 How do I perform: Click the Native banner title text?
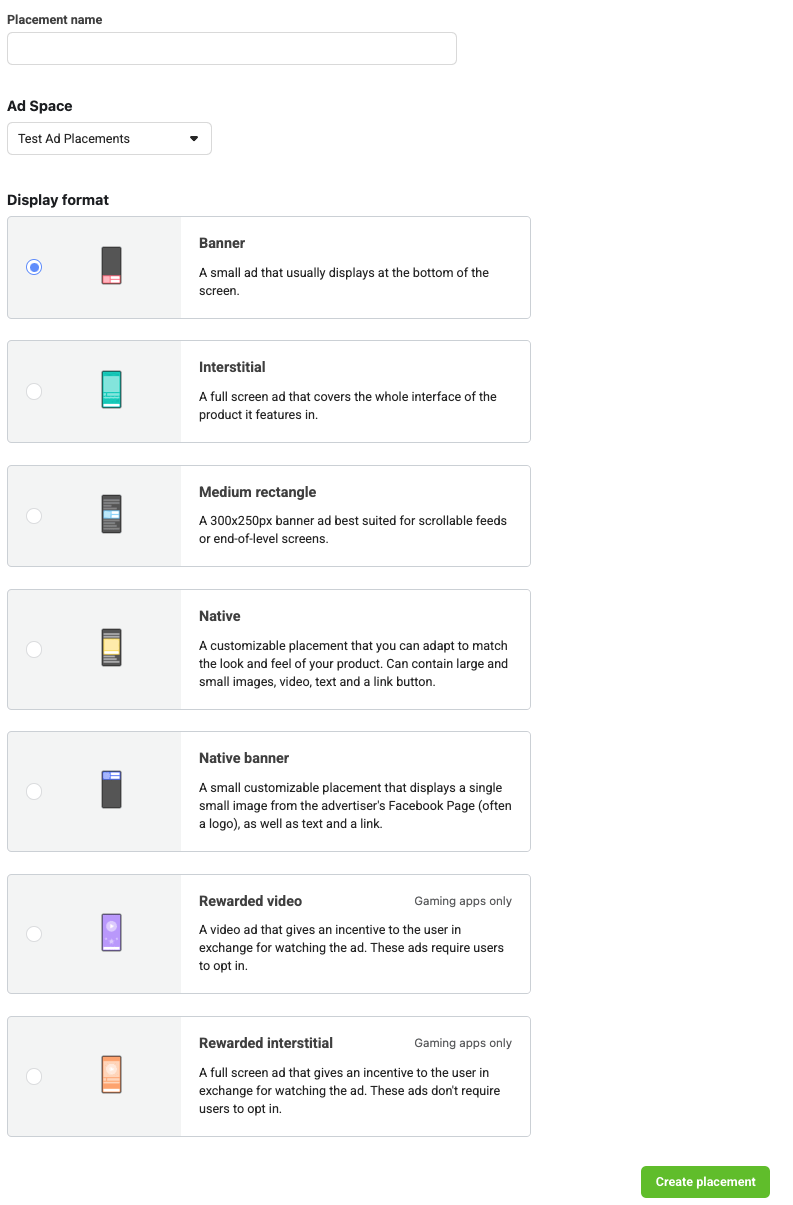coord(244,758)
